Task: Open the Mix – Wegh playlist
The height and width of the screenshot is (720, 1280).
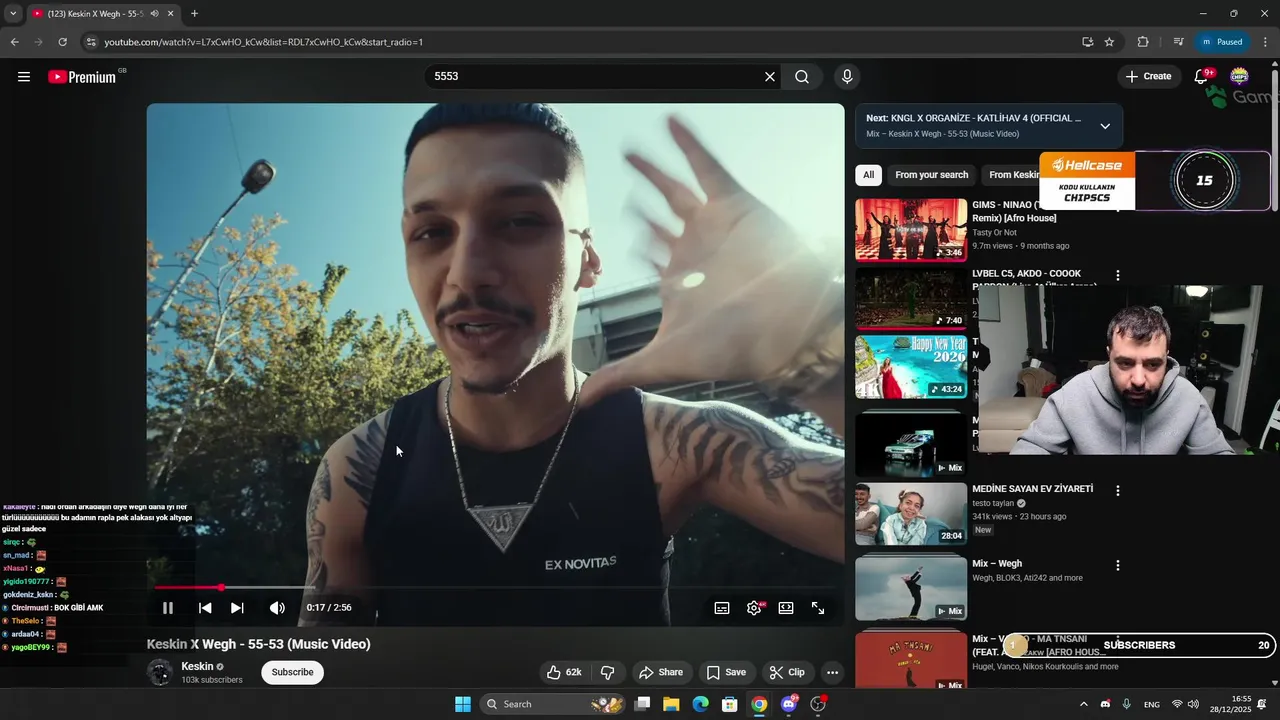Action: point(911,588)
